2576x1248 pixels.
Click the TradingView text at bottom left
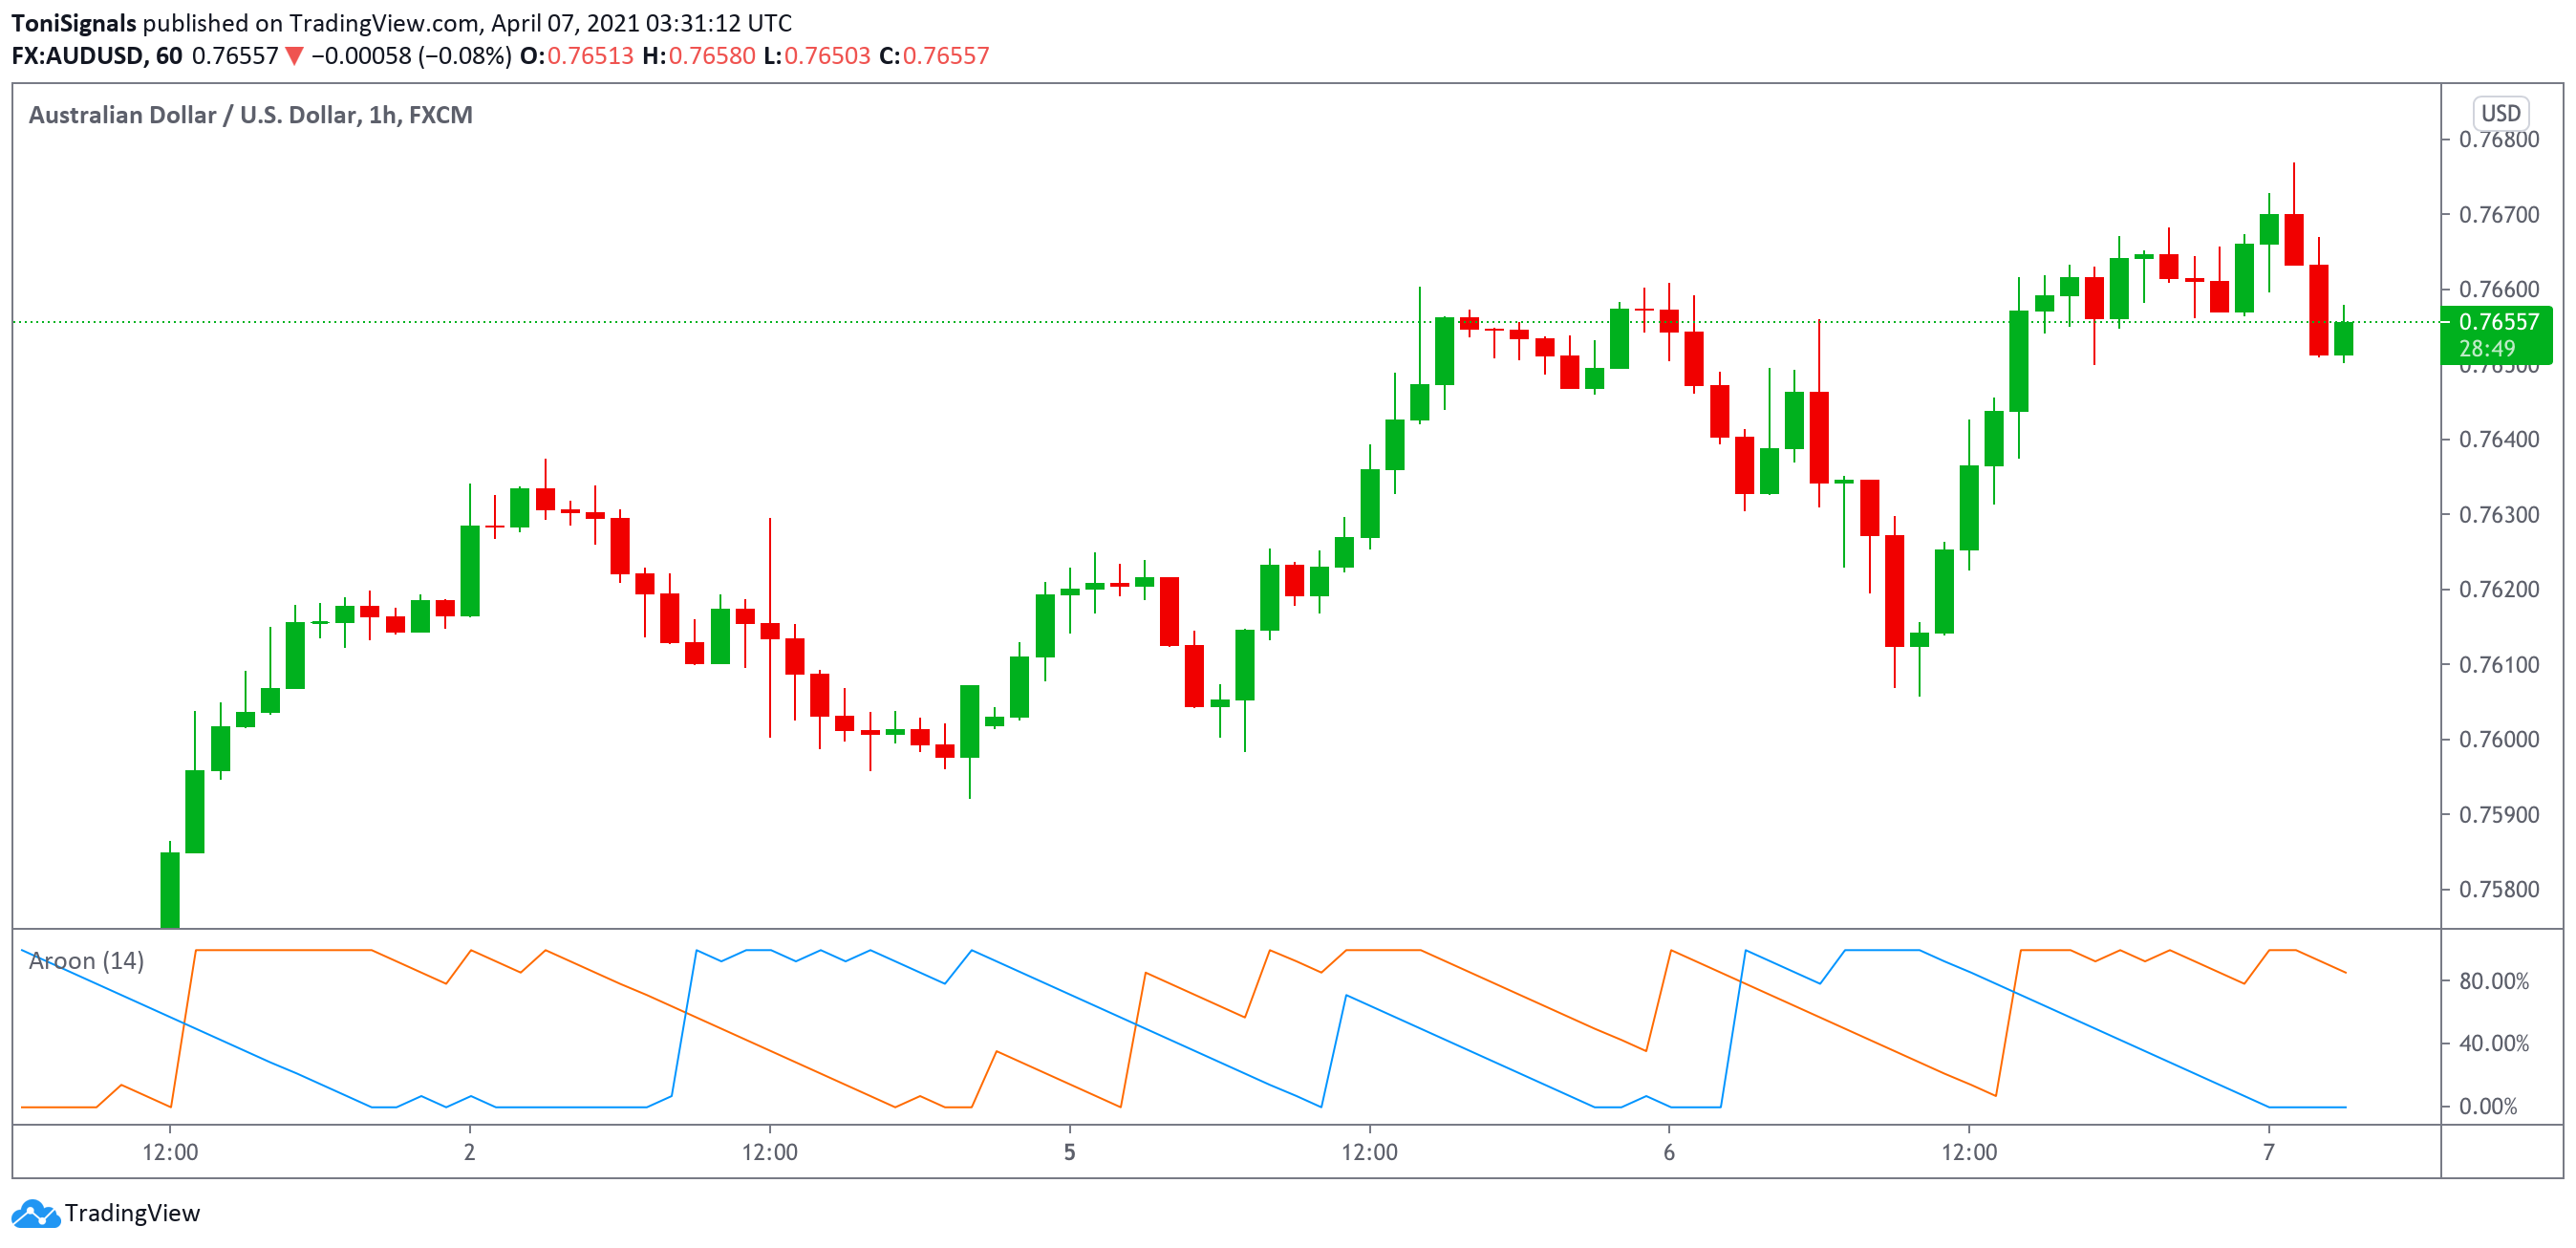click(x=132, y=1213)
